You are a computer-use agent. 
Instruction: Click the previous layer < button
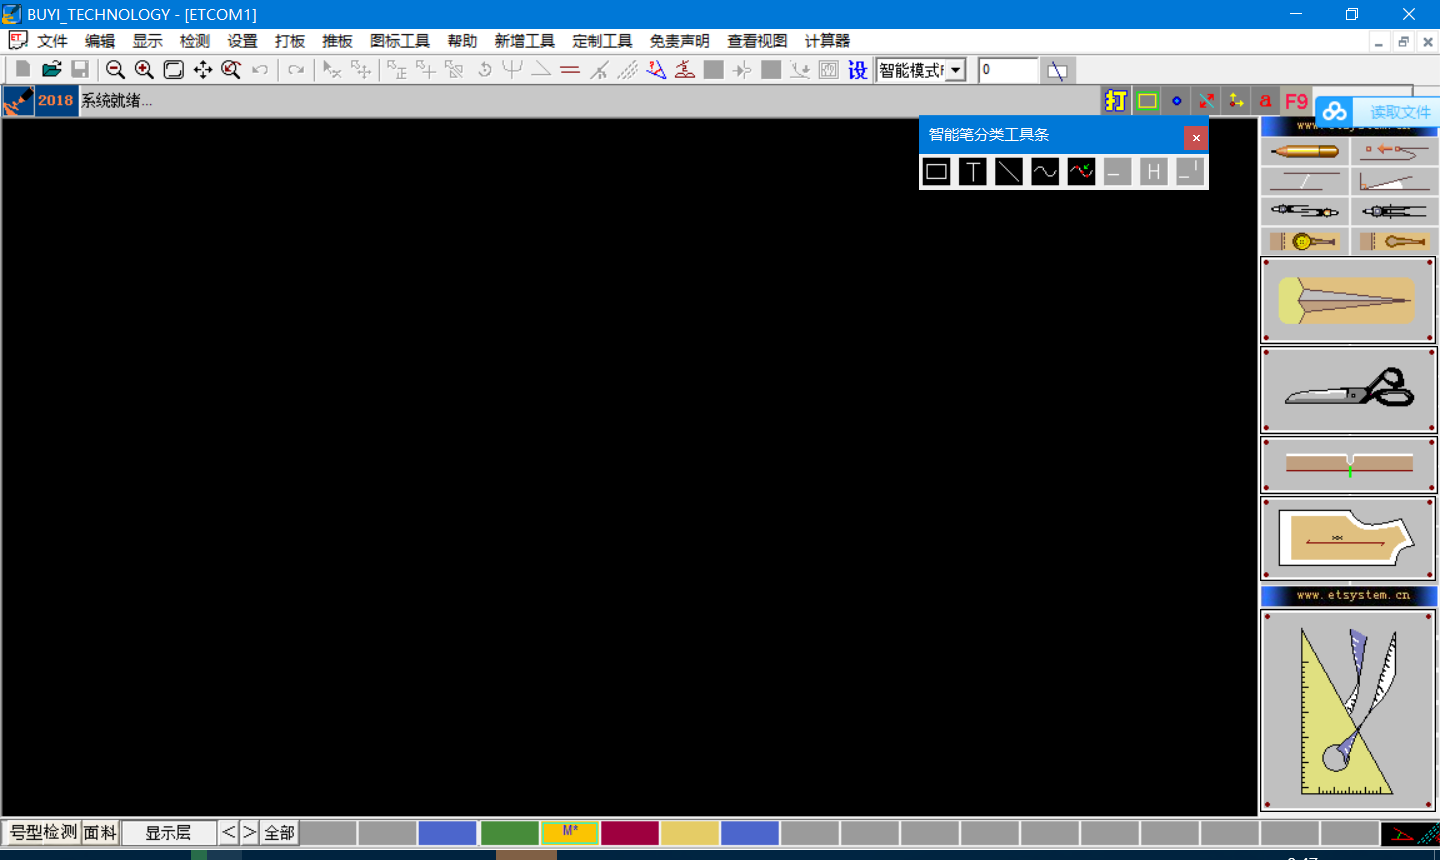(x=229, y=832)
